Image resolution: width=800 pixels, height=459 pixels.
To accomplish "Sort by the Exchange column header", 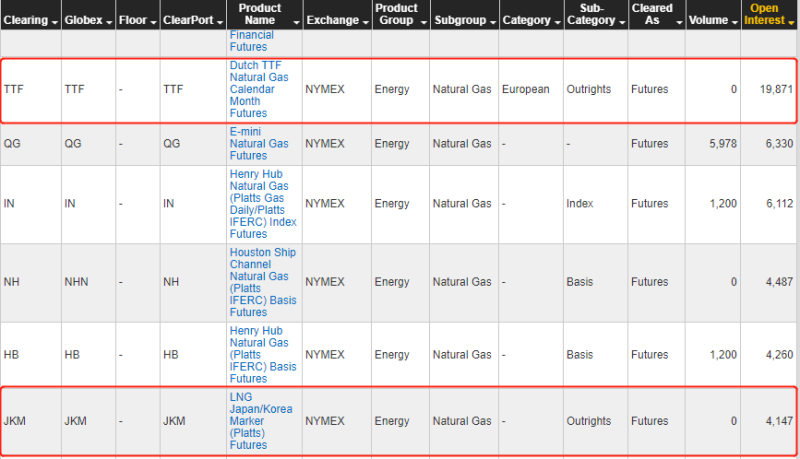I will click(337, 20).
